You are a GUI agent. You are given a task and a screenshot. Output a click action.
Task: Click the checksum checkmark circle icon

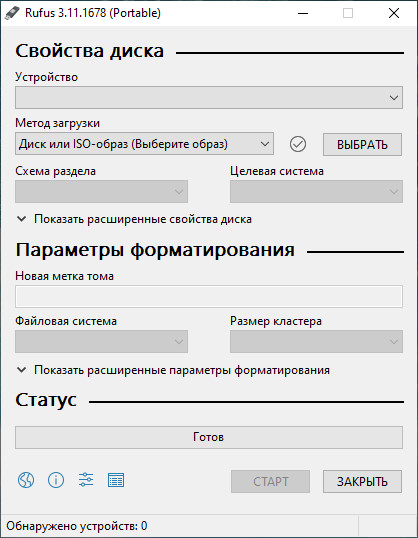(x=298, y=144)
